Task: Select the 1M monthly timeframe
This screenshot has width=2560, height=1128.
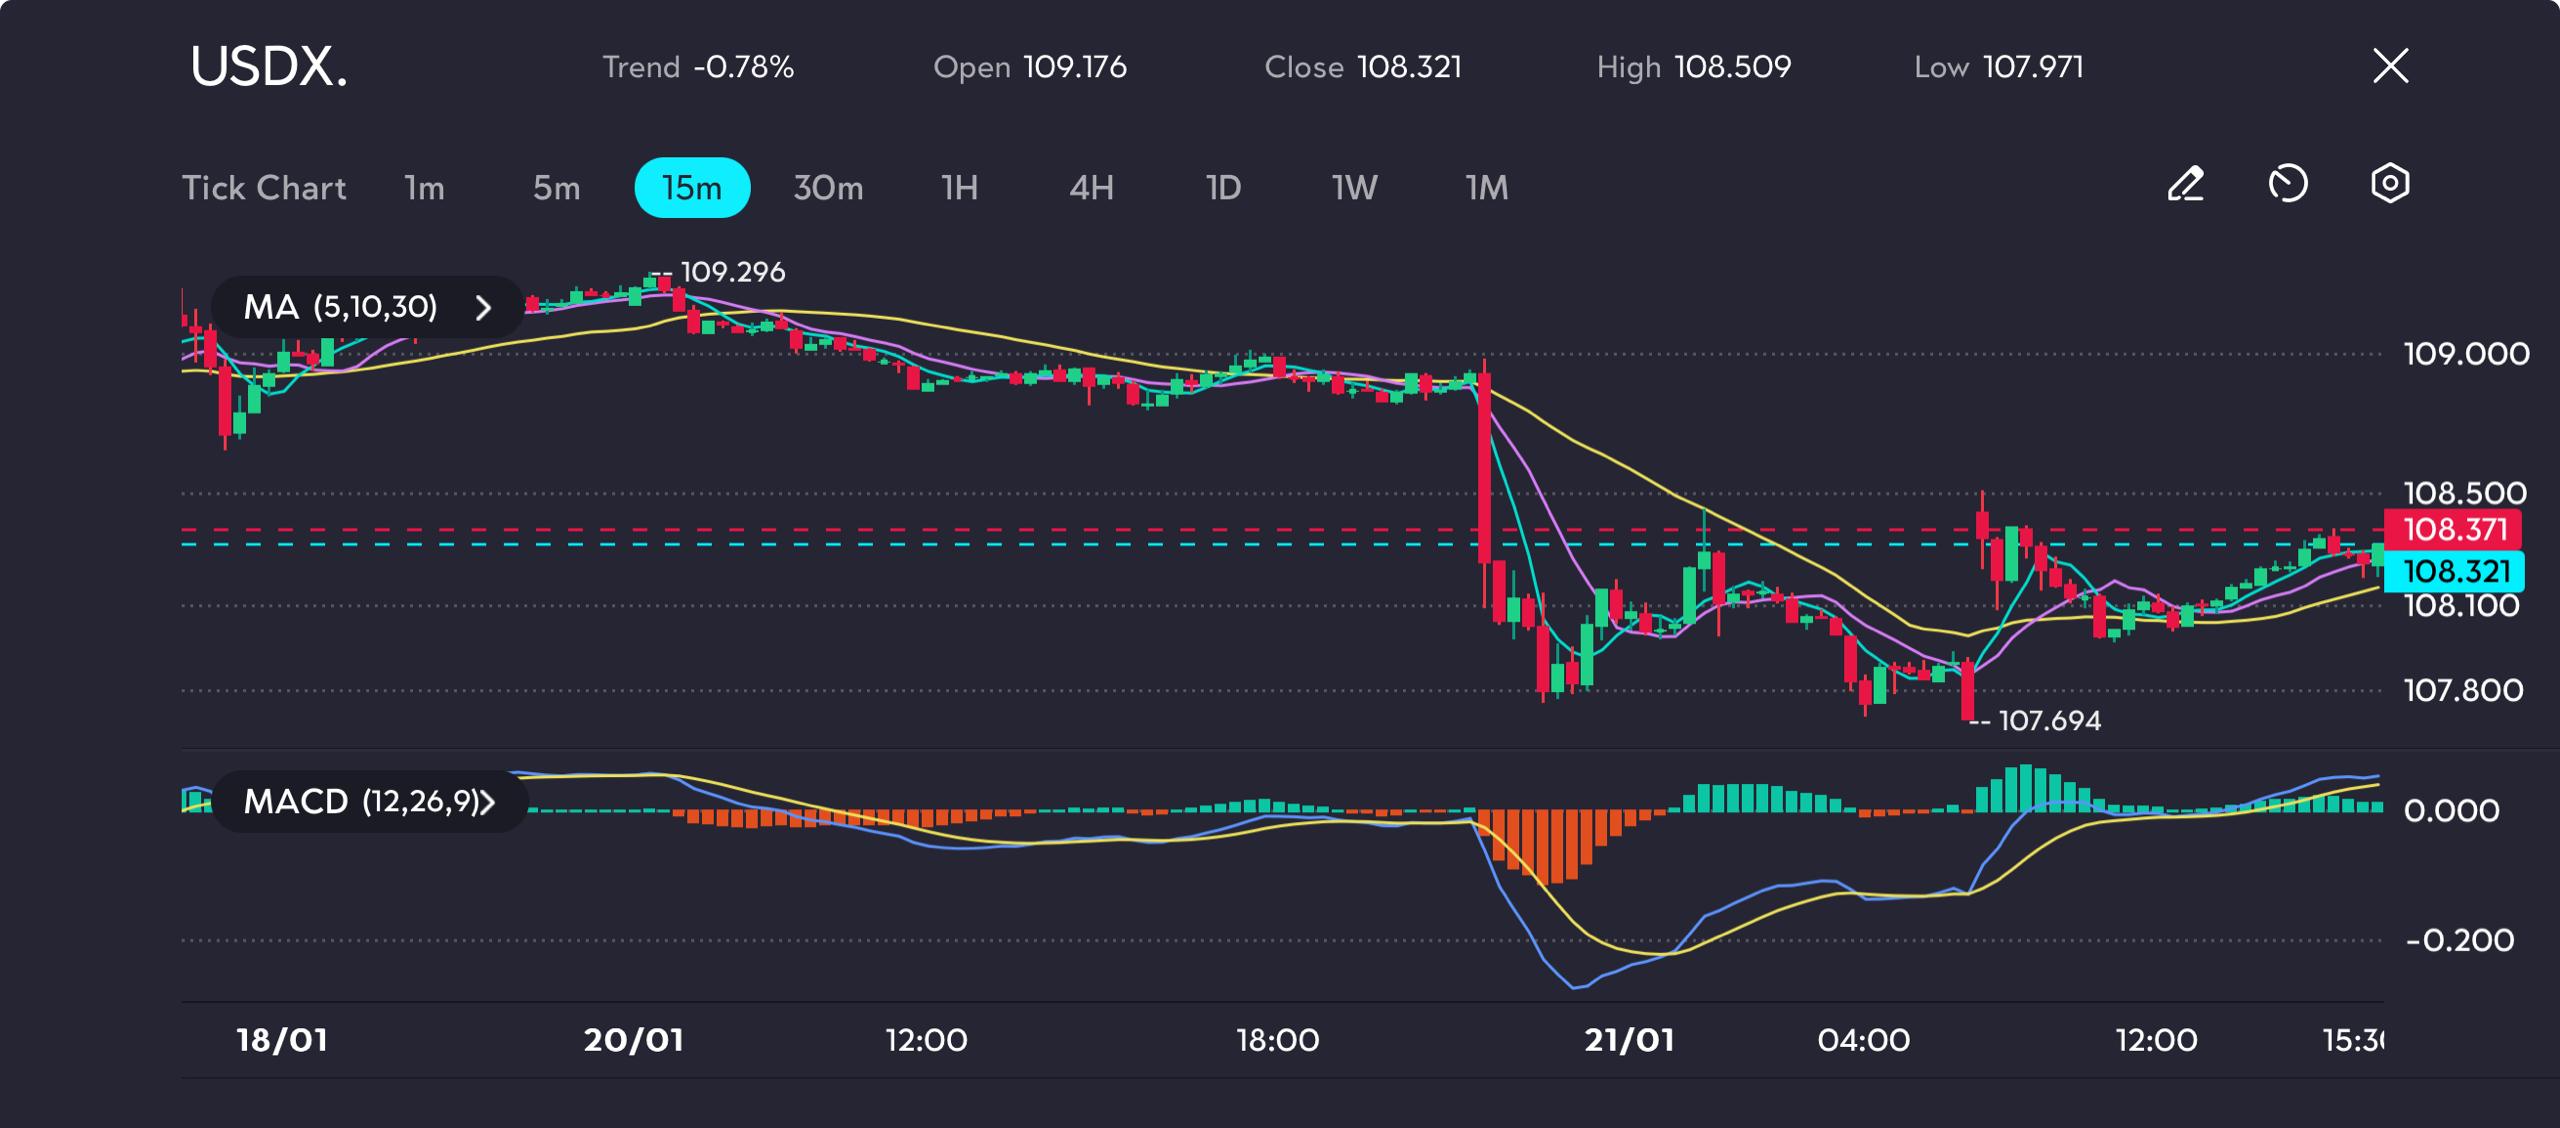Action: pos(1487,188)
